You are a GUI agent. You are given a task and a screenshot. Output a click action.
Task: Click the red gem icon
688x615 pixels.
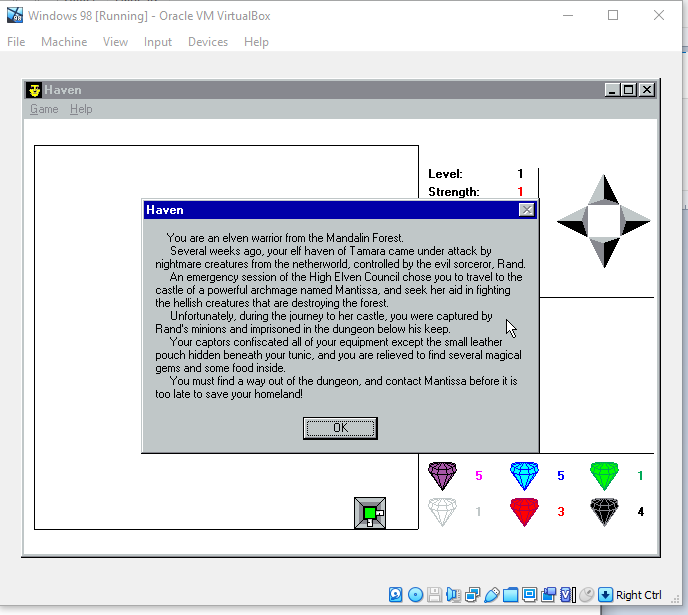coord(524,512)
